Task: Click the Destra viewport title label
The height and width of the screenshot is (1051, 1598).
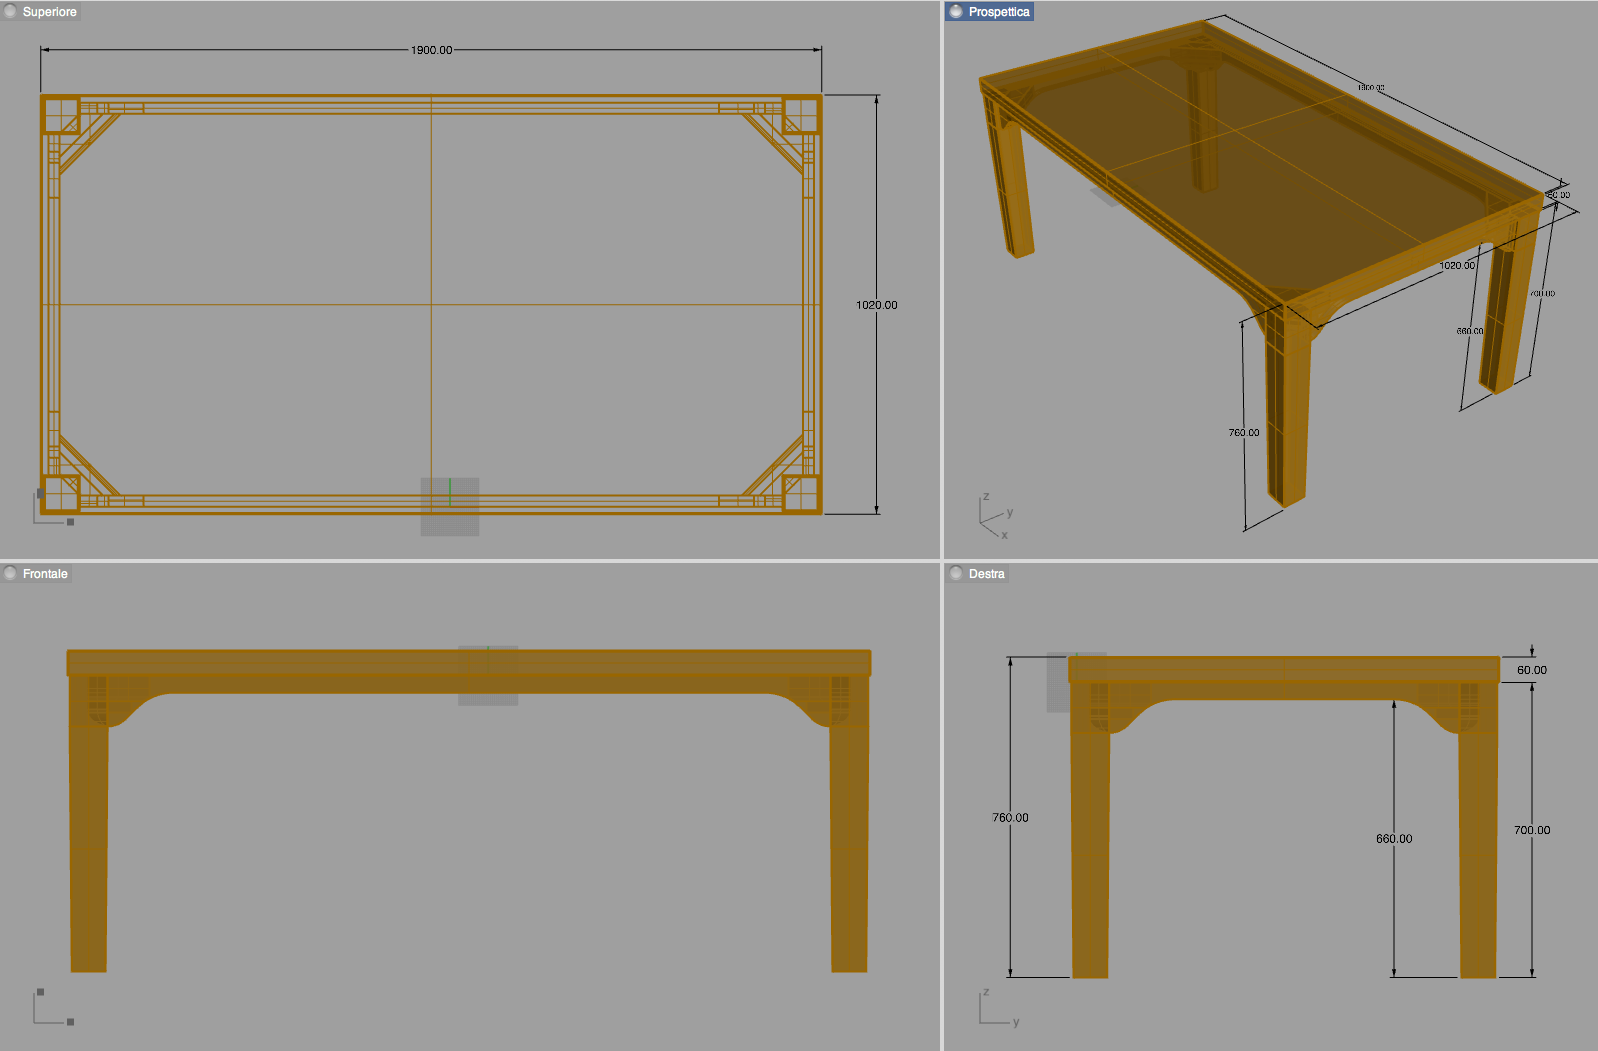Action: pos(986,574)
